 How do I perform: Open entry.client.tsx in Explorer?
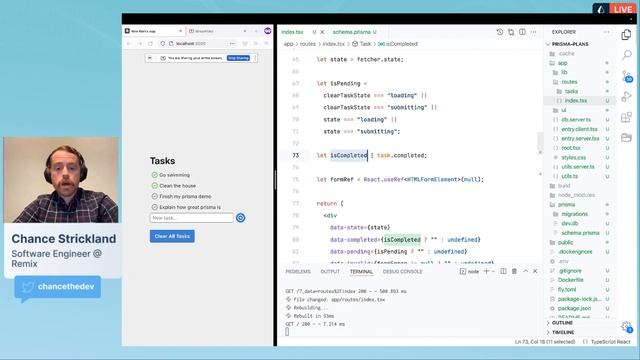(579, 129)
